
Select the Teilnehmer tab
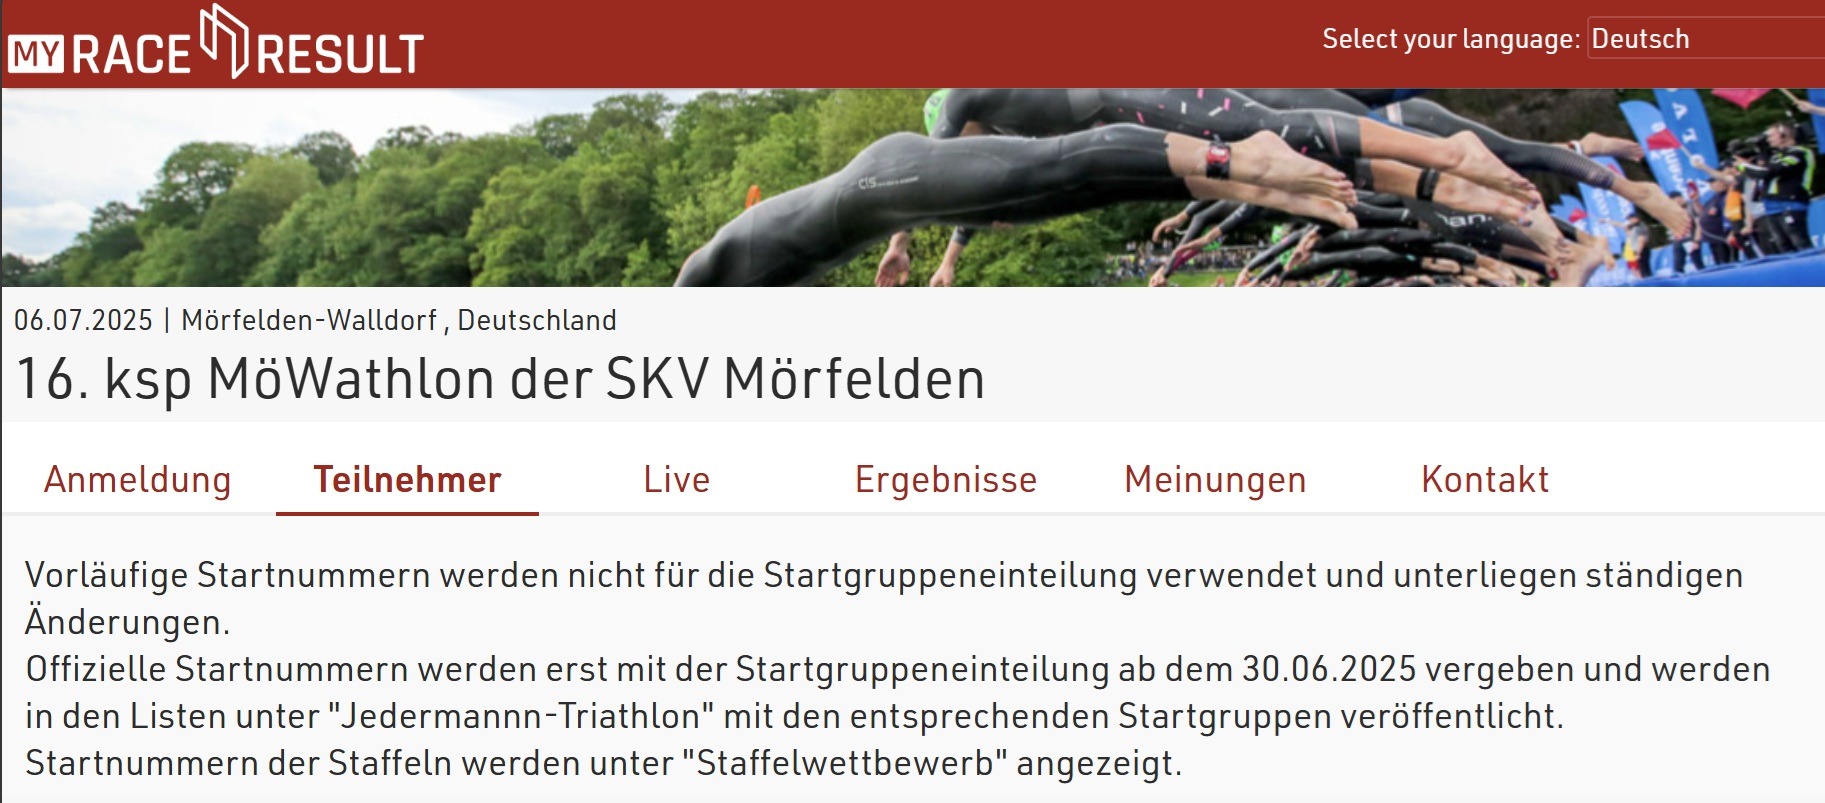407,480
